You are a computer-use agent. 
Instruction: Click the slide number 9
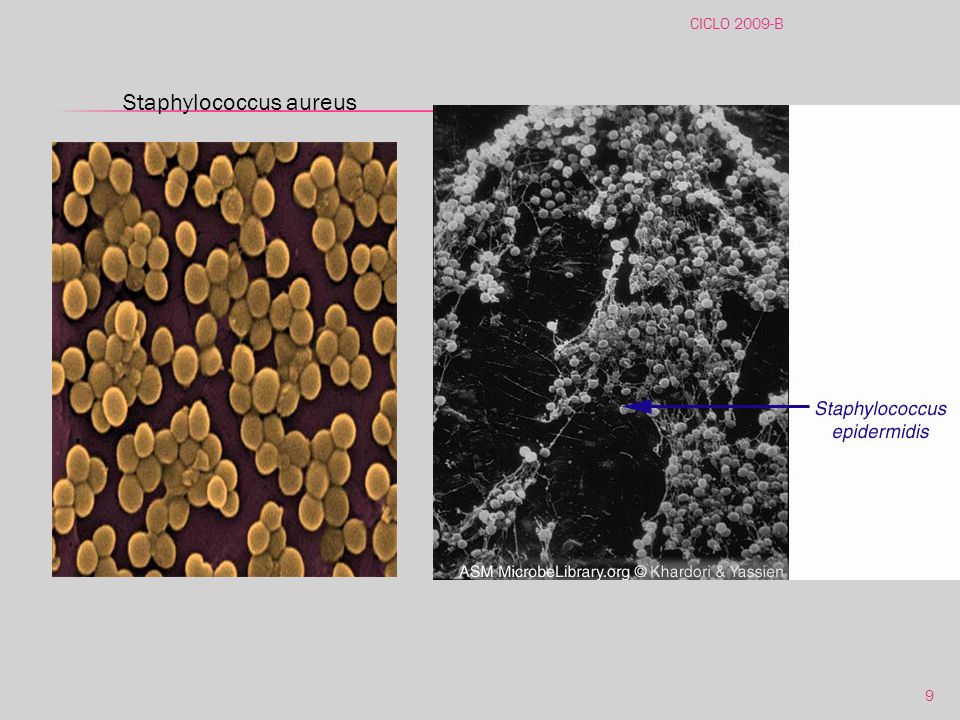[929, 696]
